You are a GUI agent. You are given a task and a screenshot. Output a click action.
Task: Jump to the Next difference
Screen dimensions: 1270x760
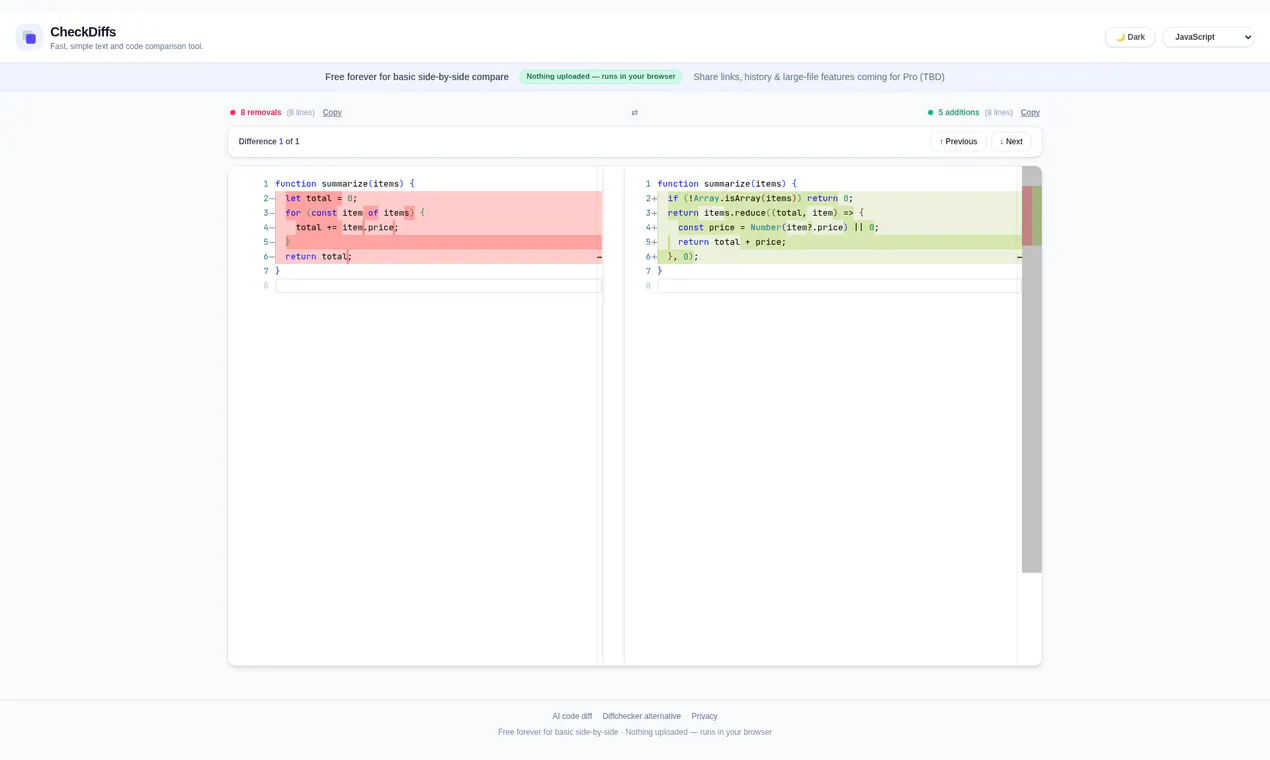pyautogui.click(x=1011, y=142)
